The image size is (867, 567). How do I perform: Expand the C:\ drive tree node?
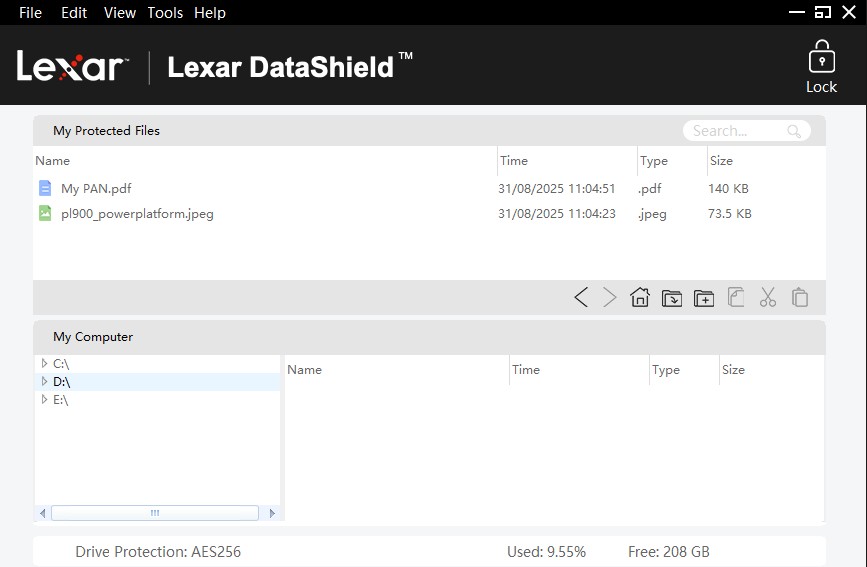[x=44, y=364]
